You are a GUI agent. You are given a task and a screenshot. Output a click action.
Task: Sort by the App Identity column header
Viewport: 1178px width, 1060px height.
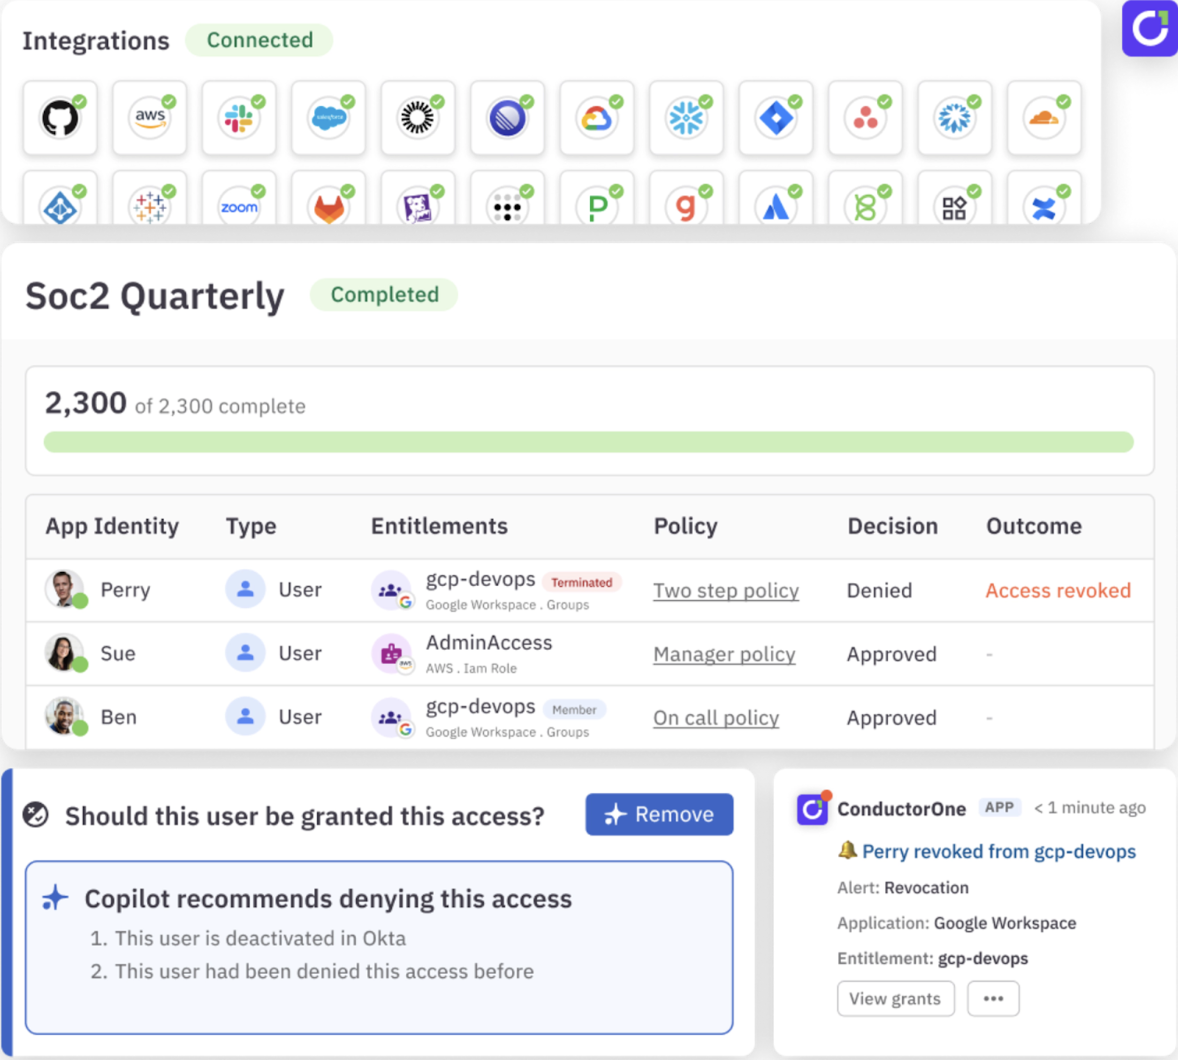pyautogui.click(x=112, y=526)
